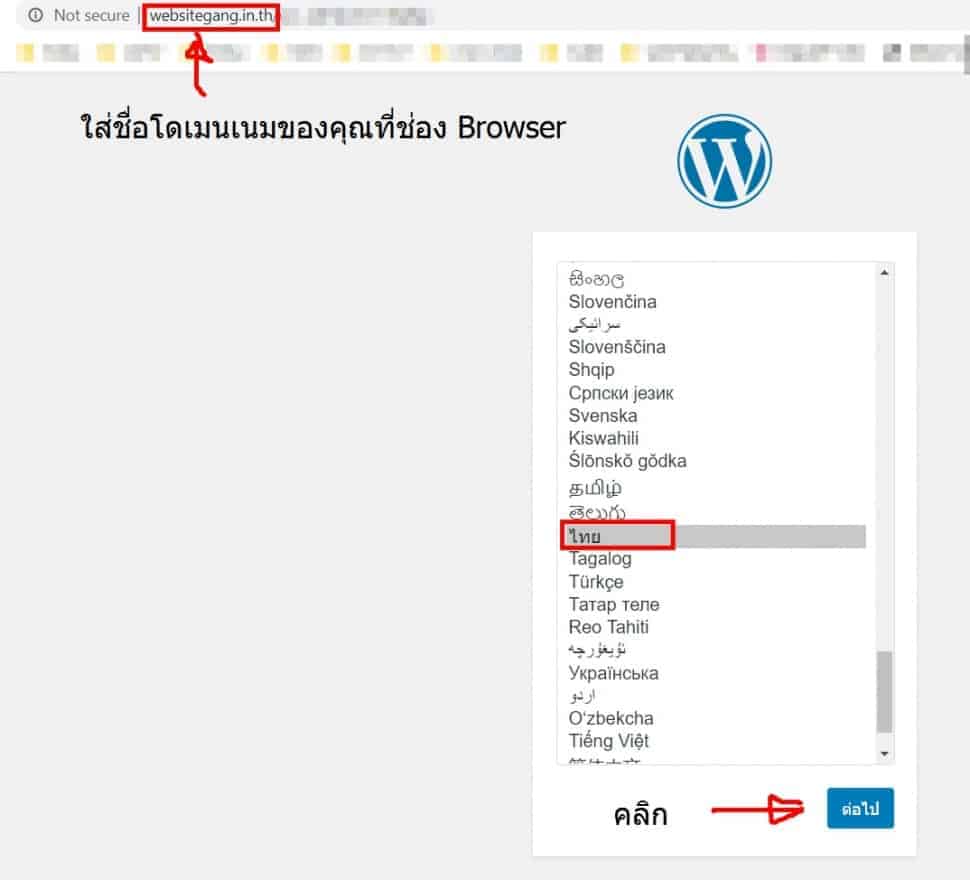Select Kiswahili from the list
This screenshot has width=970, height=880.
603,438
